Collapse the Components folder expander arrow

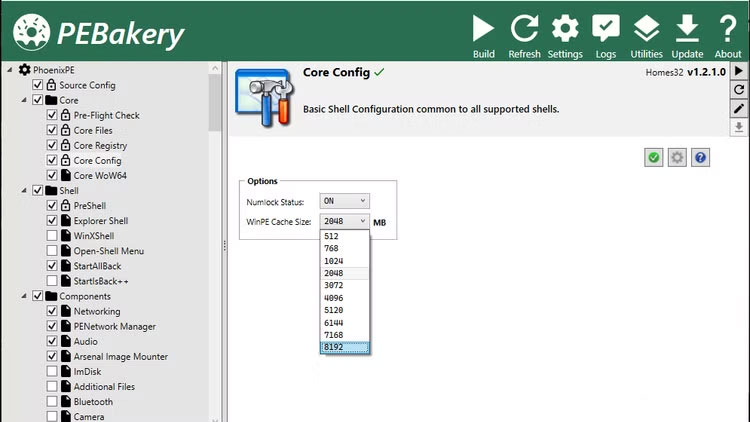[24, 296]
